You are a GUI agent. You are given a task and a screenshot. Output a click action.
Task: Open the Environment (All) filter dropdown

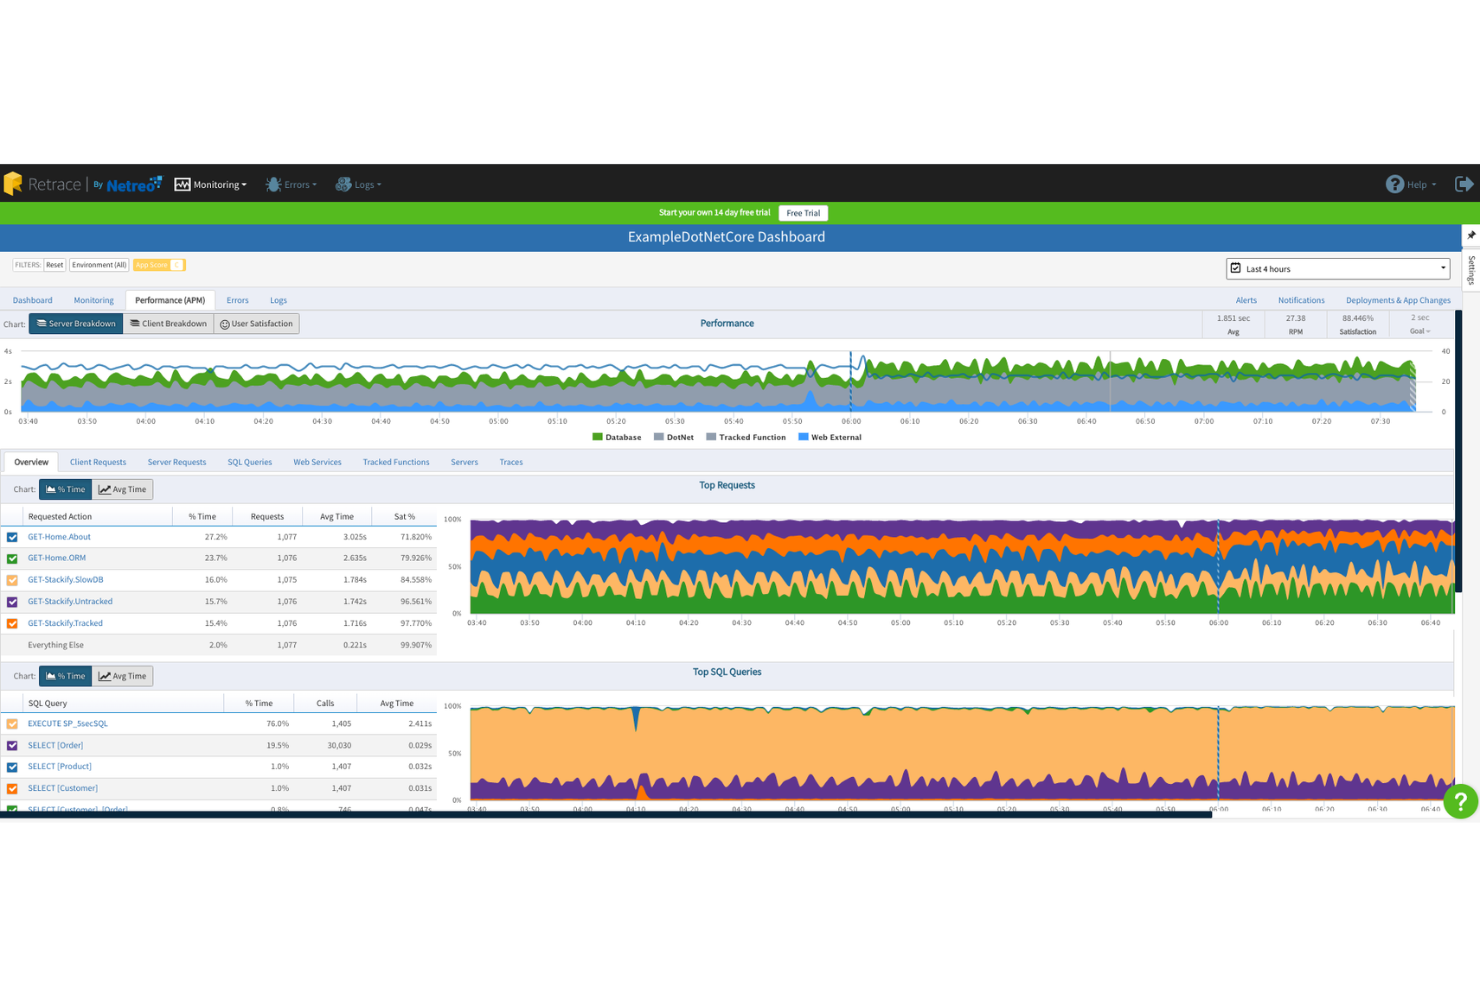coord(98,264)
